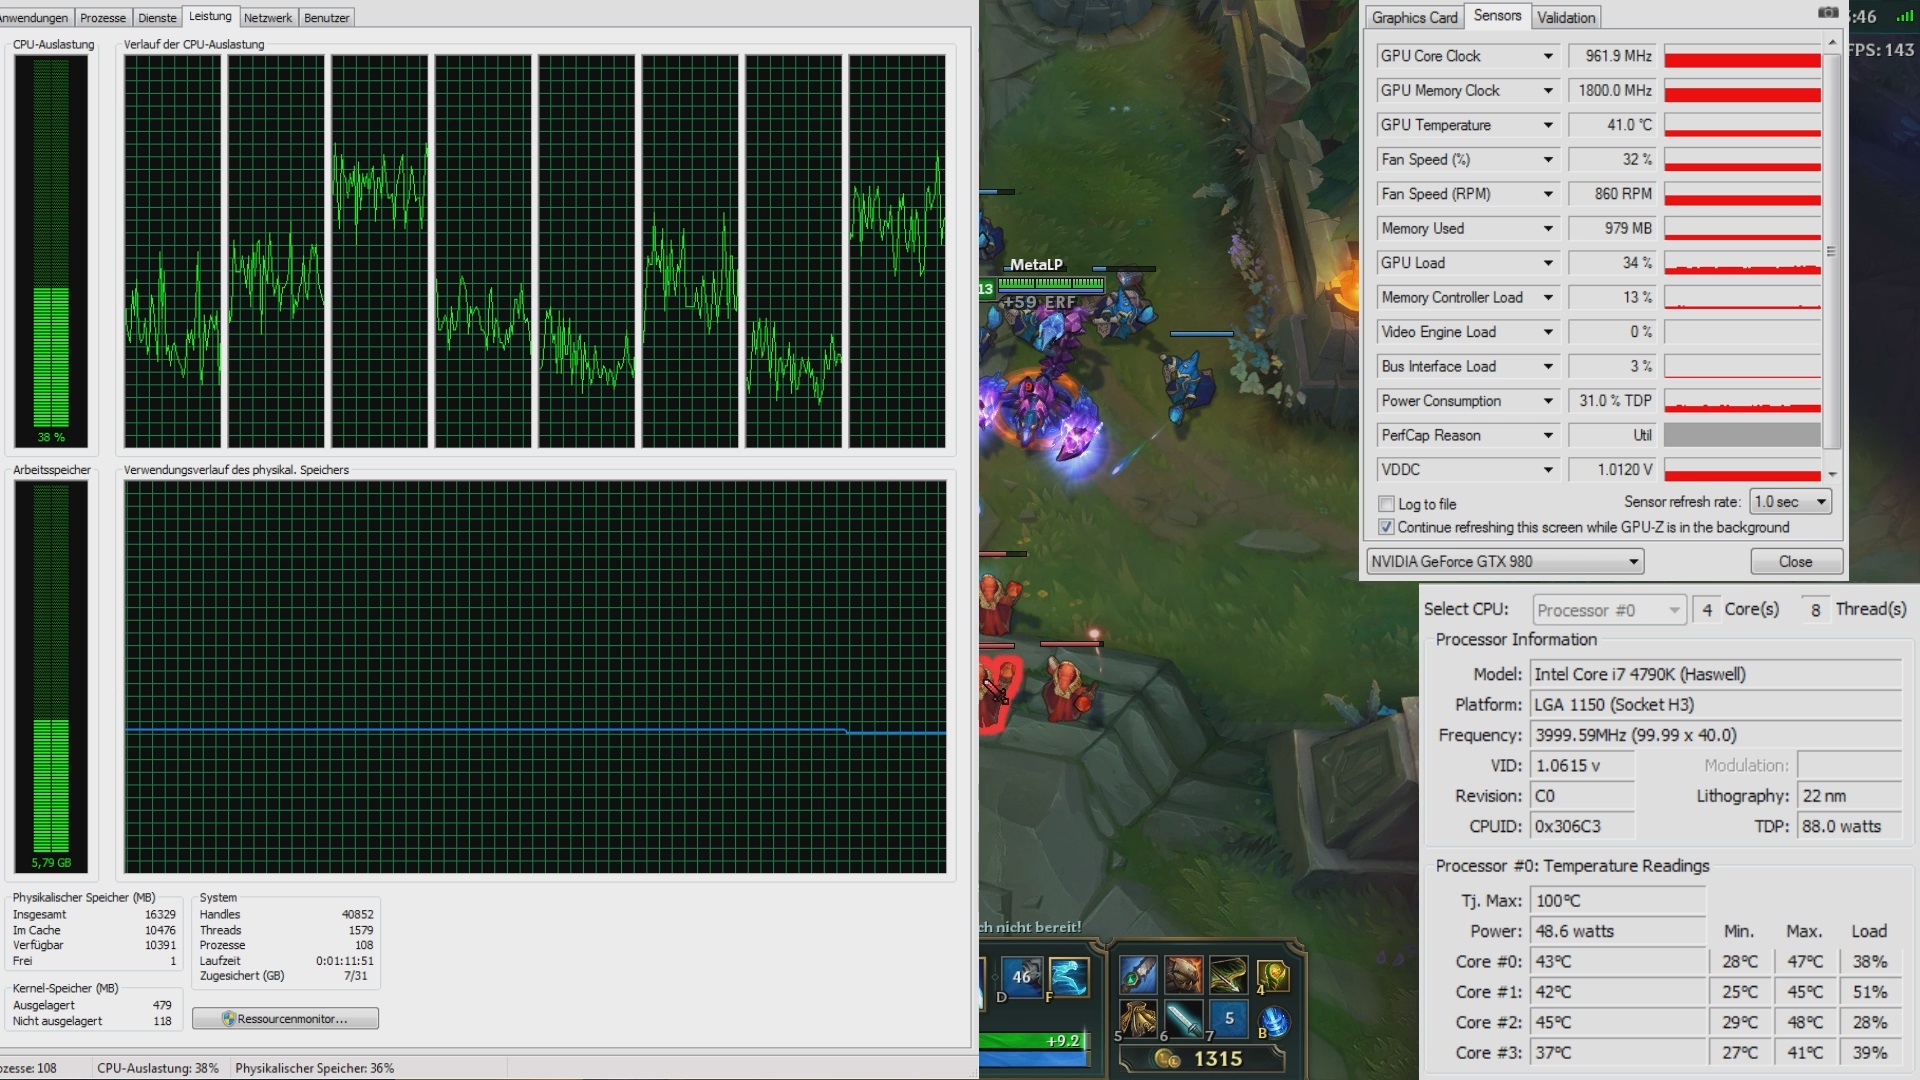Open the Prozesse tab in Task Manager
This screenshot has height=1080, width=1920.
click(x=103, y=18)
